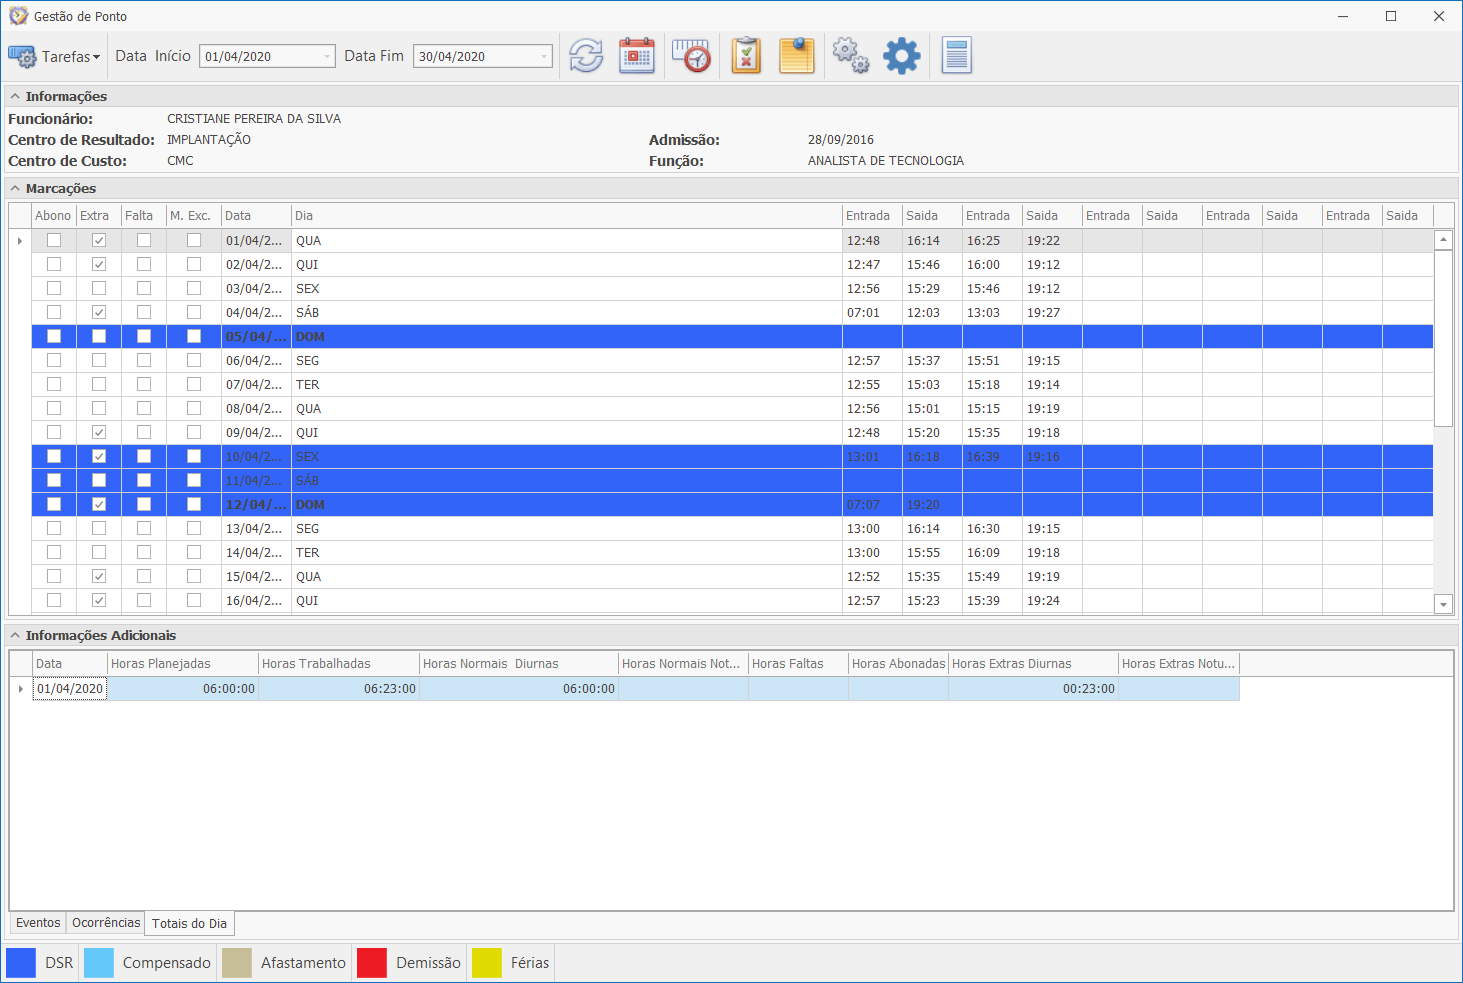Click the large blue gear icon
This screenshot has height=983, width=1463.
click(x=902, y=56)
